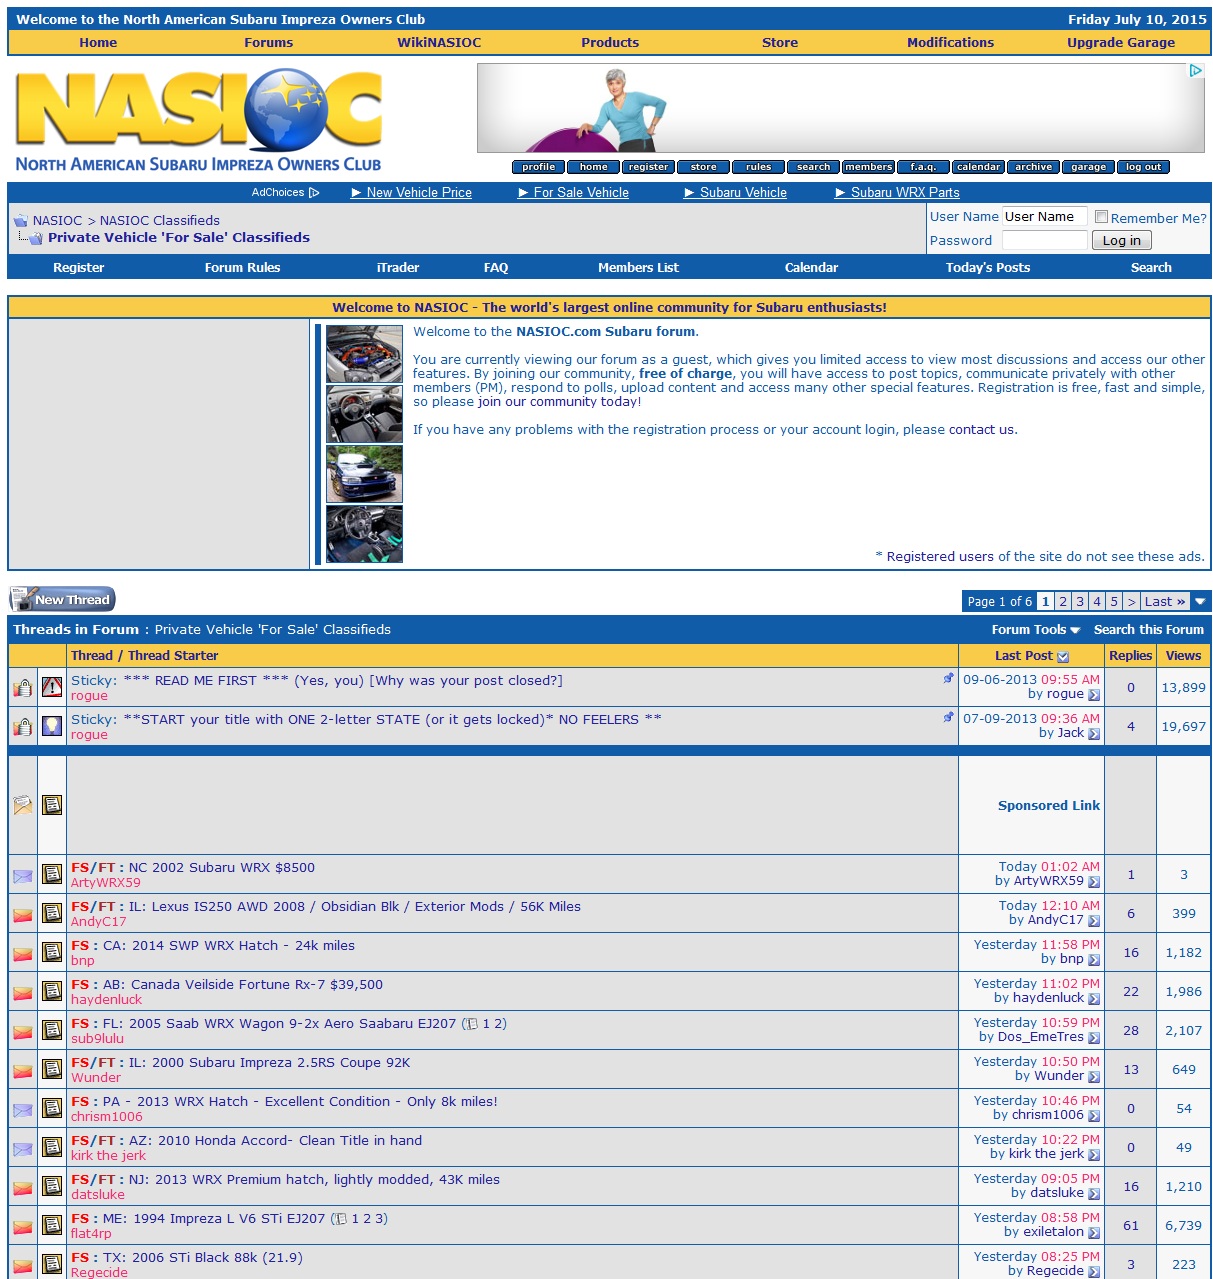This screenshot has width=1213, height=1279.
Task: Click Last » page link
Action: (1165, 601)
